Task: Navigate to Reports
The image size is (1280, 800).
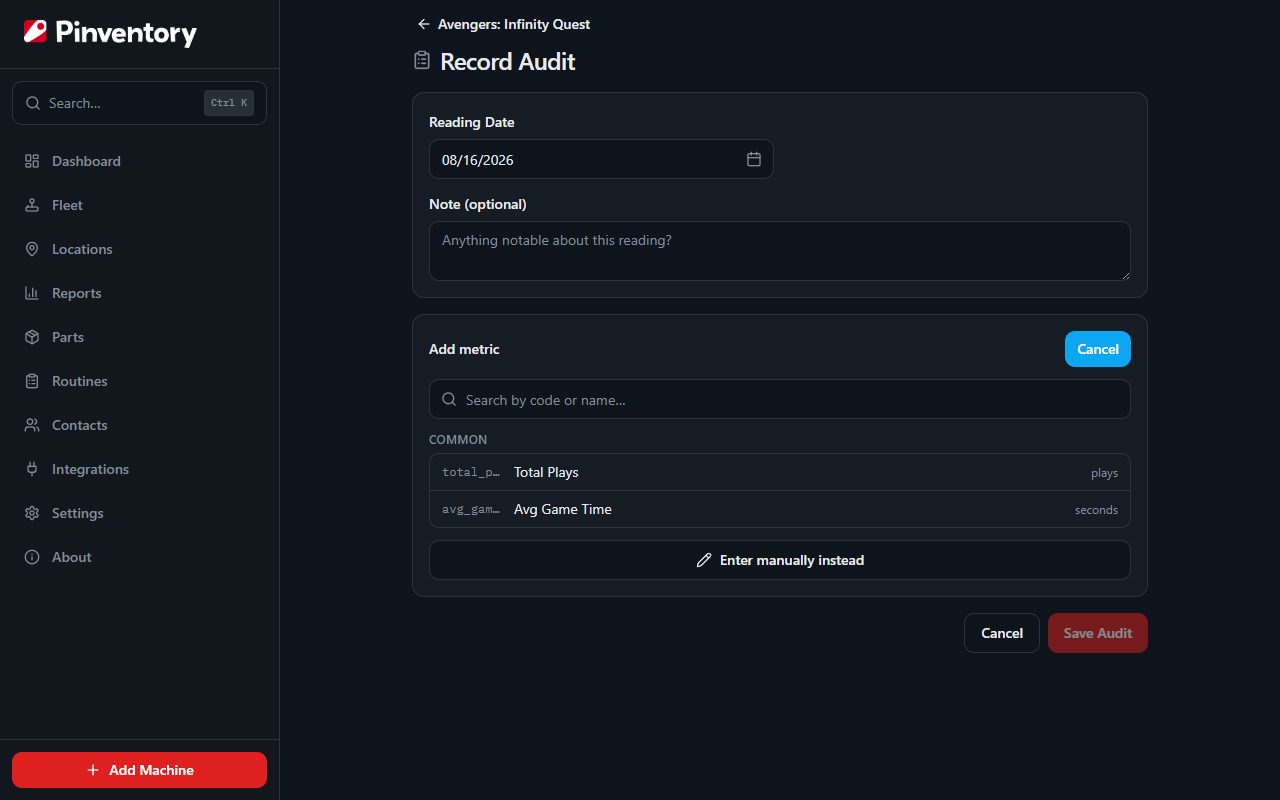Action: 139,293
